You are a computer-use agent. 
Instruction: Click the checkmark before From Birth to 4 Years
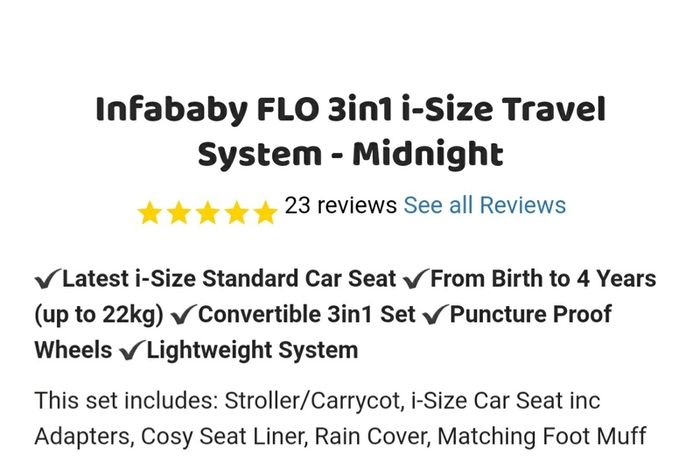[416, 279]
